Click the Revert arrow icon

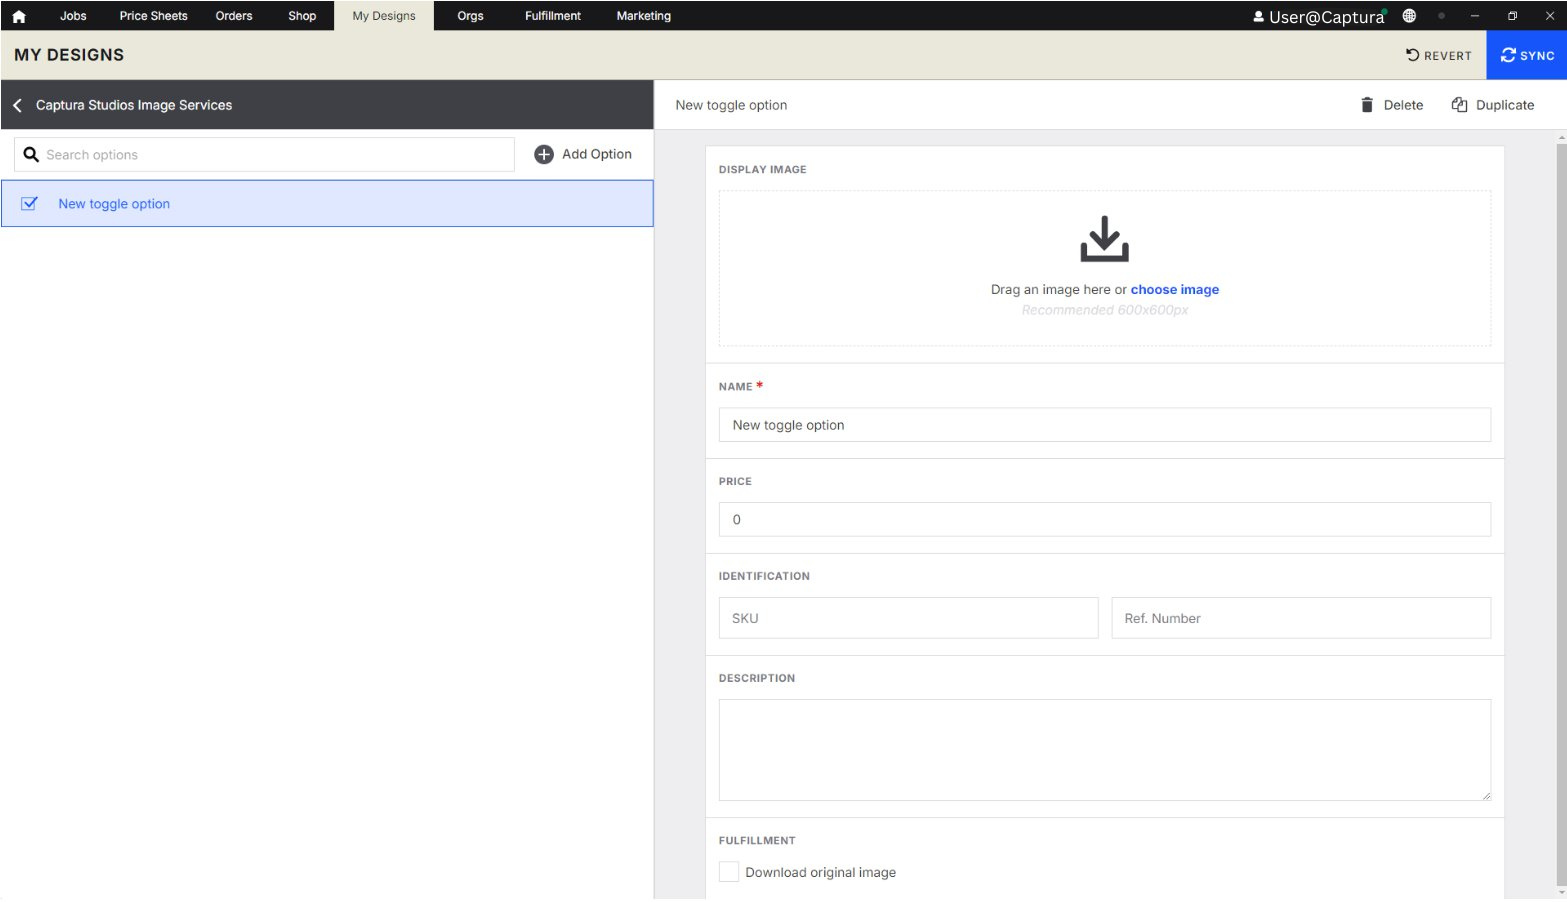tap(1412, 55)
